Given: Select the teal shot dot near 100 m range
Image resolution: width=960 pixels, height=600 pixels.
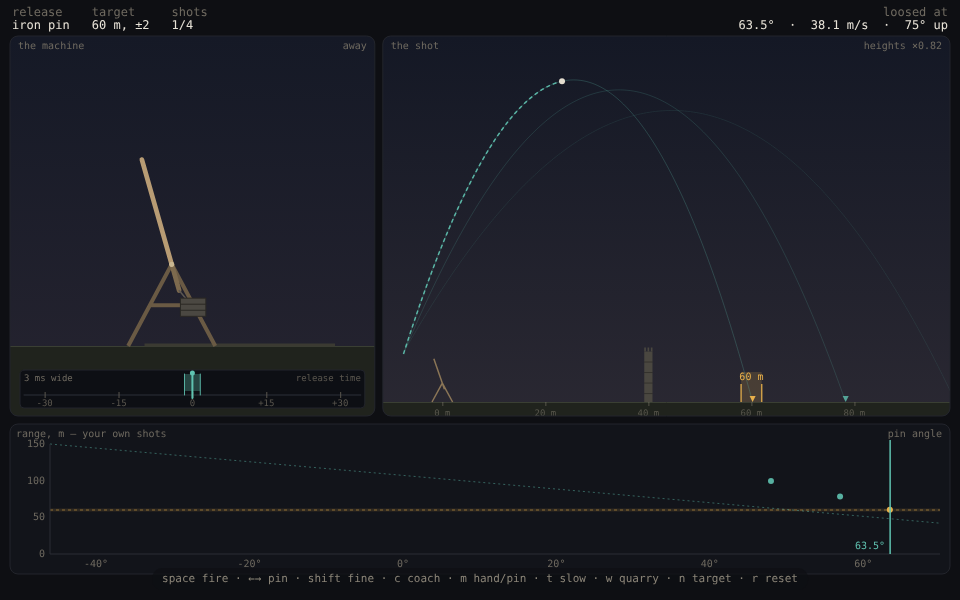Looking at the screenshot, I should pyautogui.click(x=771, y=481).
